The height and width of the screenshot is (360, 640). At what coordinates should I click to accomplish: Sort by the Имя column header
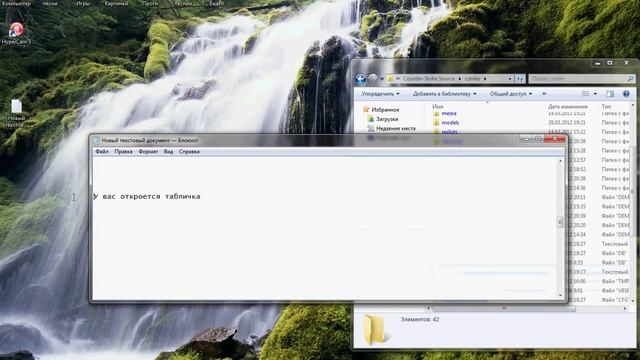[x=438, y=107]
